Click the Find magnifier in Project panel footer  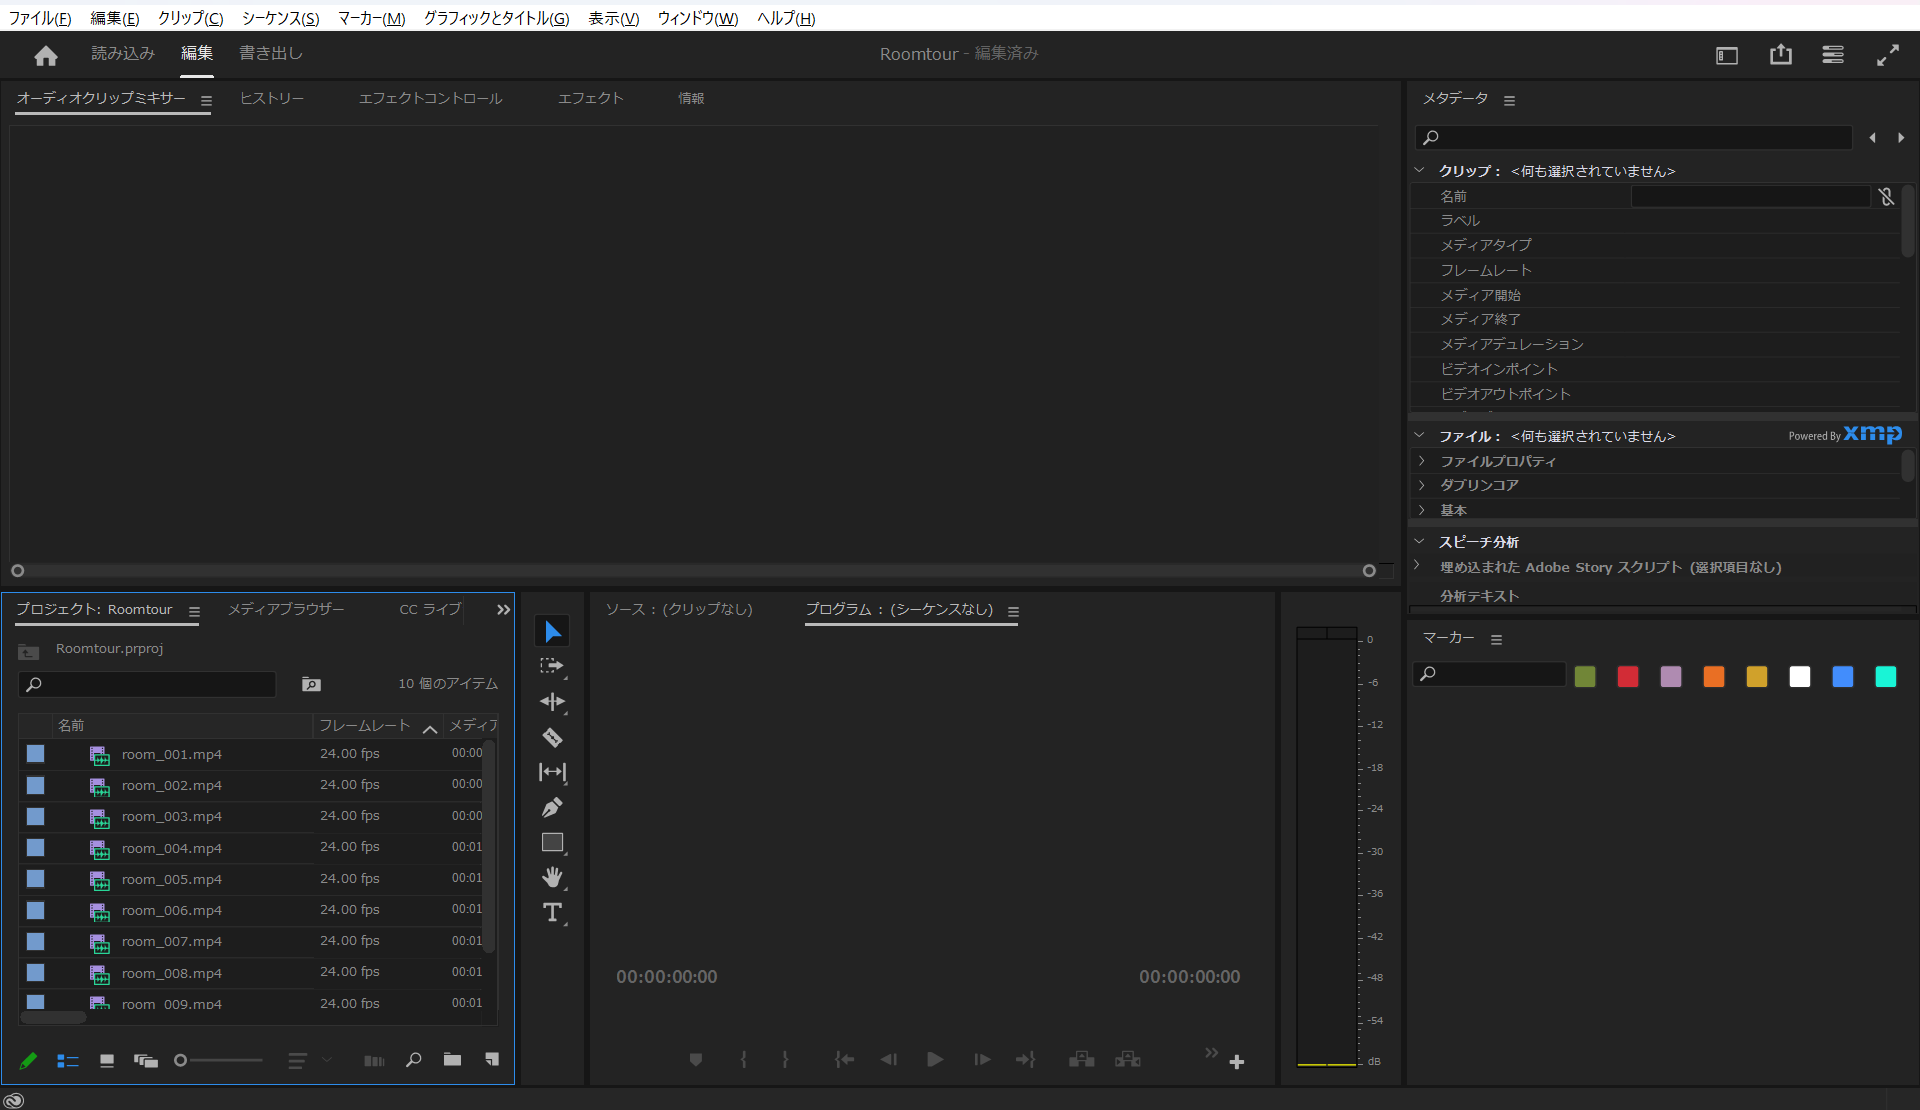(413, 1060)
